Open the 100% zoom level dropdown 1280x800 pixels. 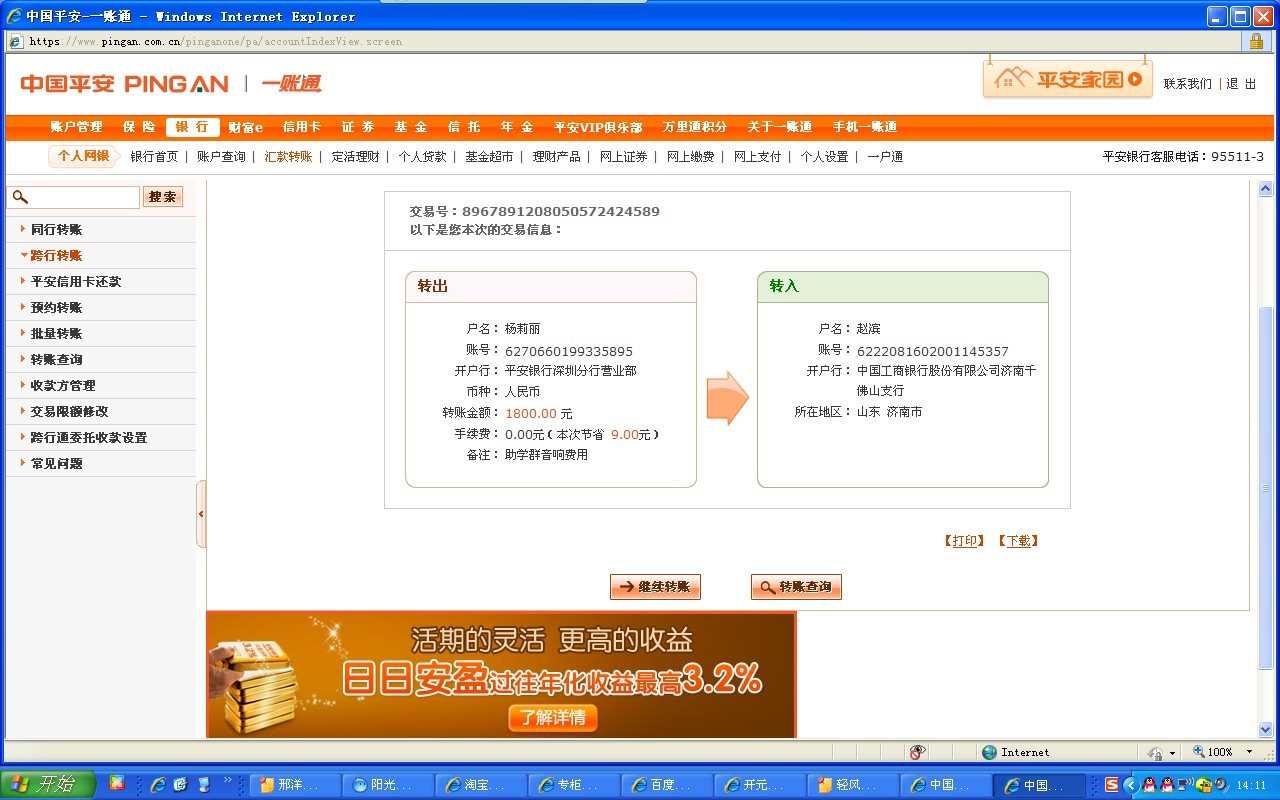1249,752
